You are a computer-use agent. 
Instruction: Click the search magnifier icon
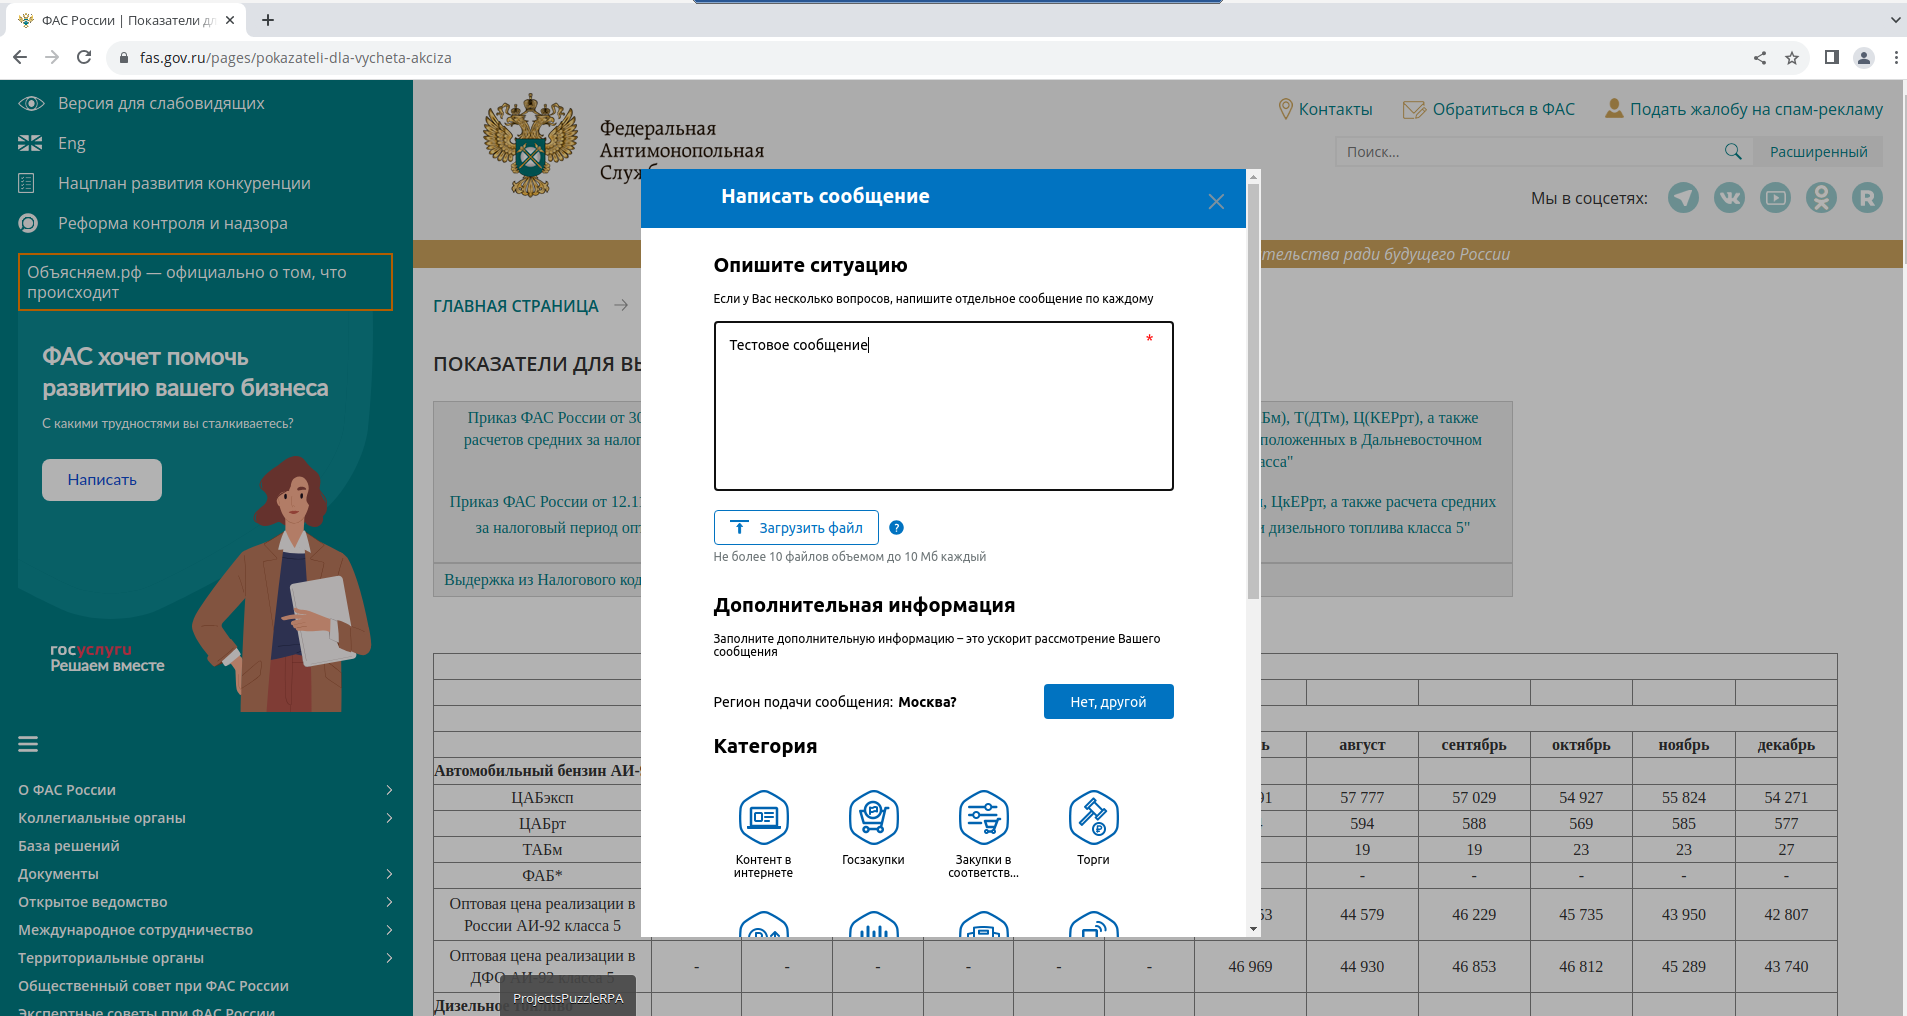1733,151
